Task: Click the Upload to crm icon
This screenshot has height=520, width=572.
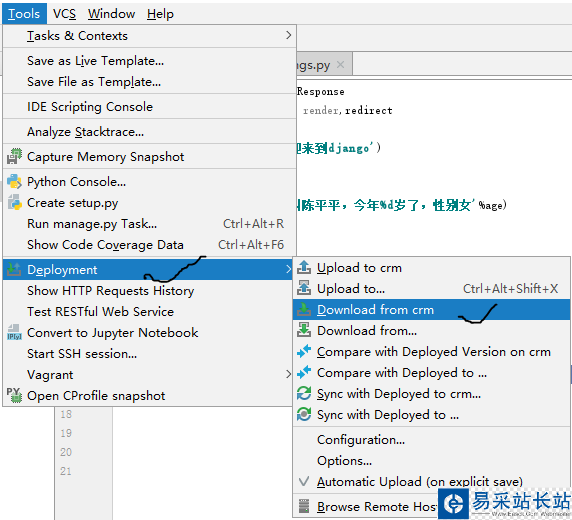Action: (x=304, y=268)
